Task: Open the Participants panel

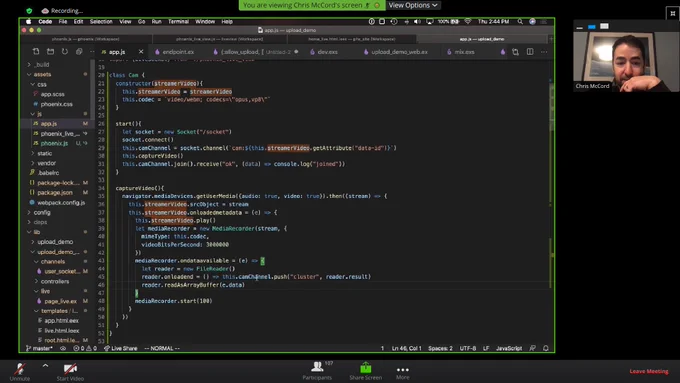Action: [317, 371]
